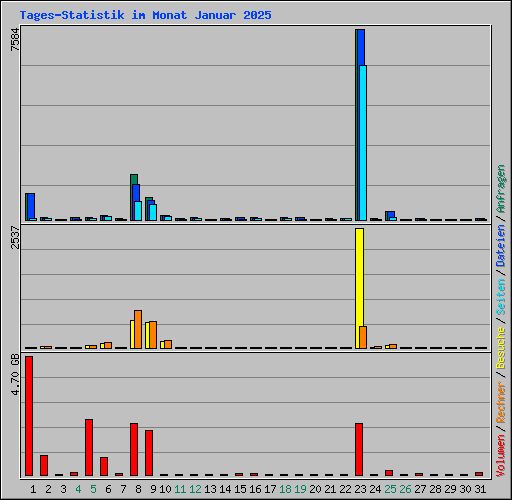512x500 pixels.
Task: Click the red Volumen bar on day 23
Action: point(359,449)
